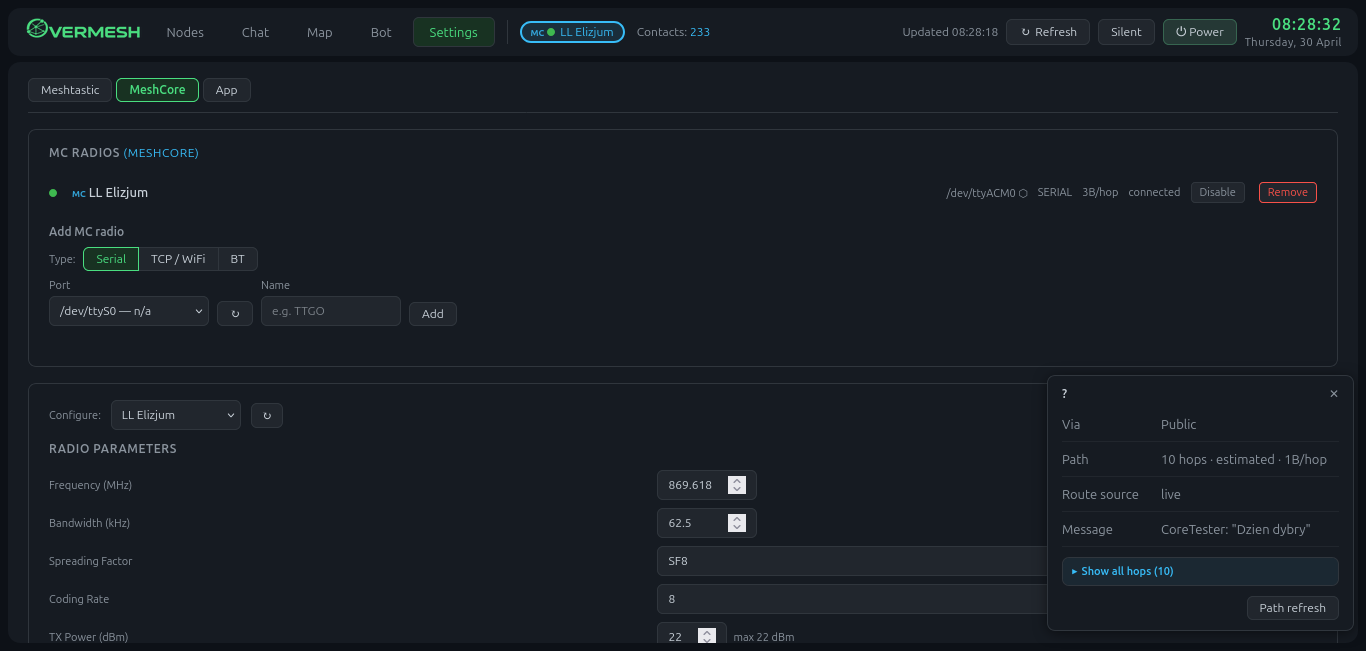Switch to the Meshtastic settings tab
This screenshot has height=651, width=1366.
[70, 90]
